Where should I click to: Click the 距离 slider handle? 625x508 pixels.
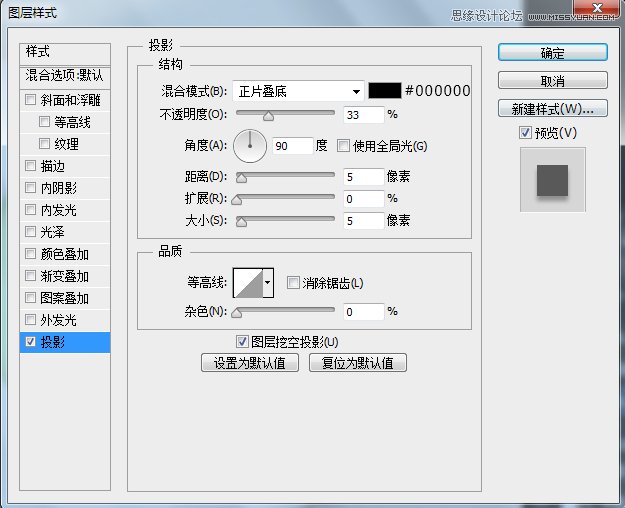point(241,178)
